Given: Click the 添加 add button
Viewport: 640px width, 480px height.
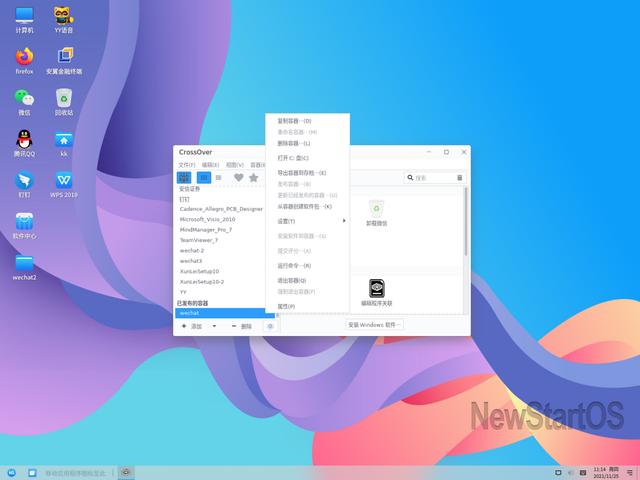Looking at the screenshot, I should tap(192, 326).
